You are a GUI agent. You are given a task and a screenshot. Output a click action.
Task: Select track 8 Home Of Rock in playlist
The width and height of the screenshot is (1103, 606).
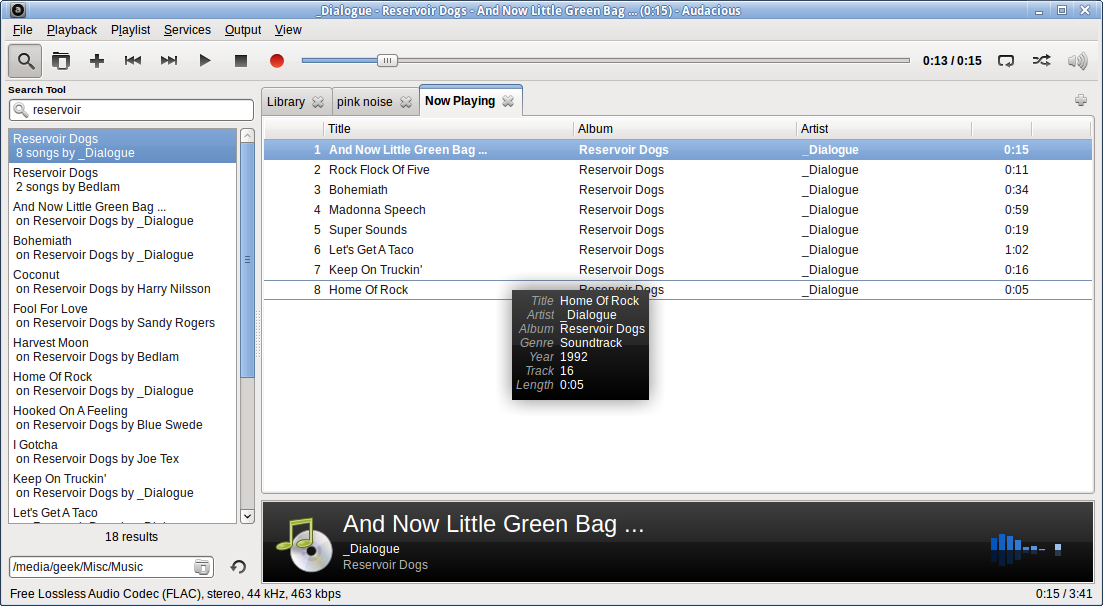[678, 290]
